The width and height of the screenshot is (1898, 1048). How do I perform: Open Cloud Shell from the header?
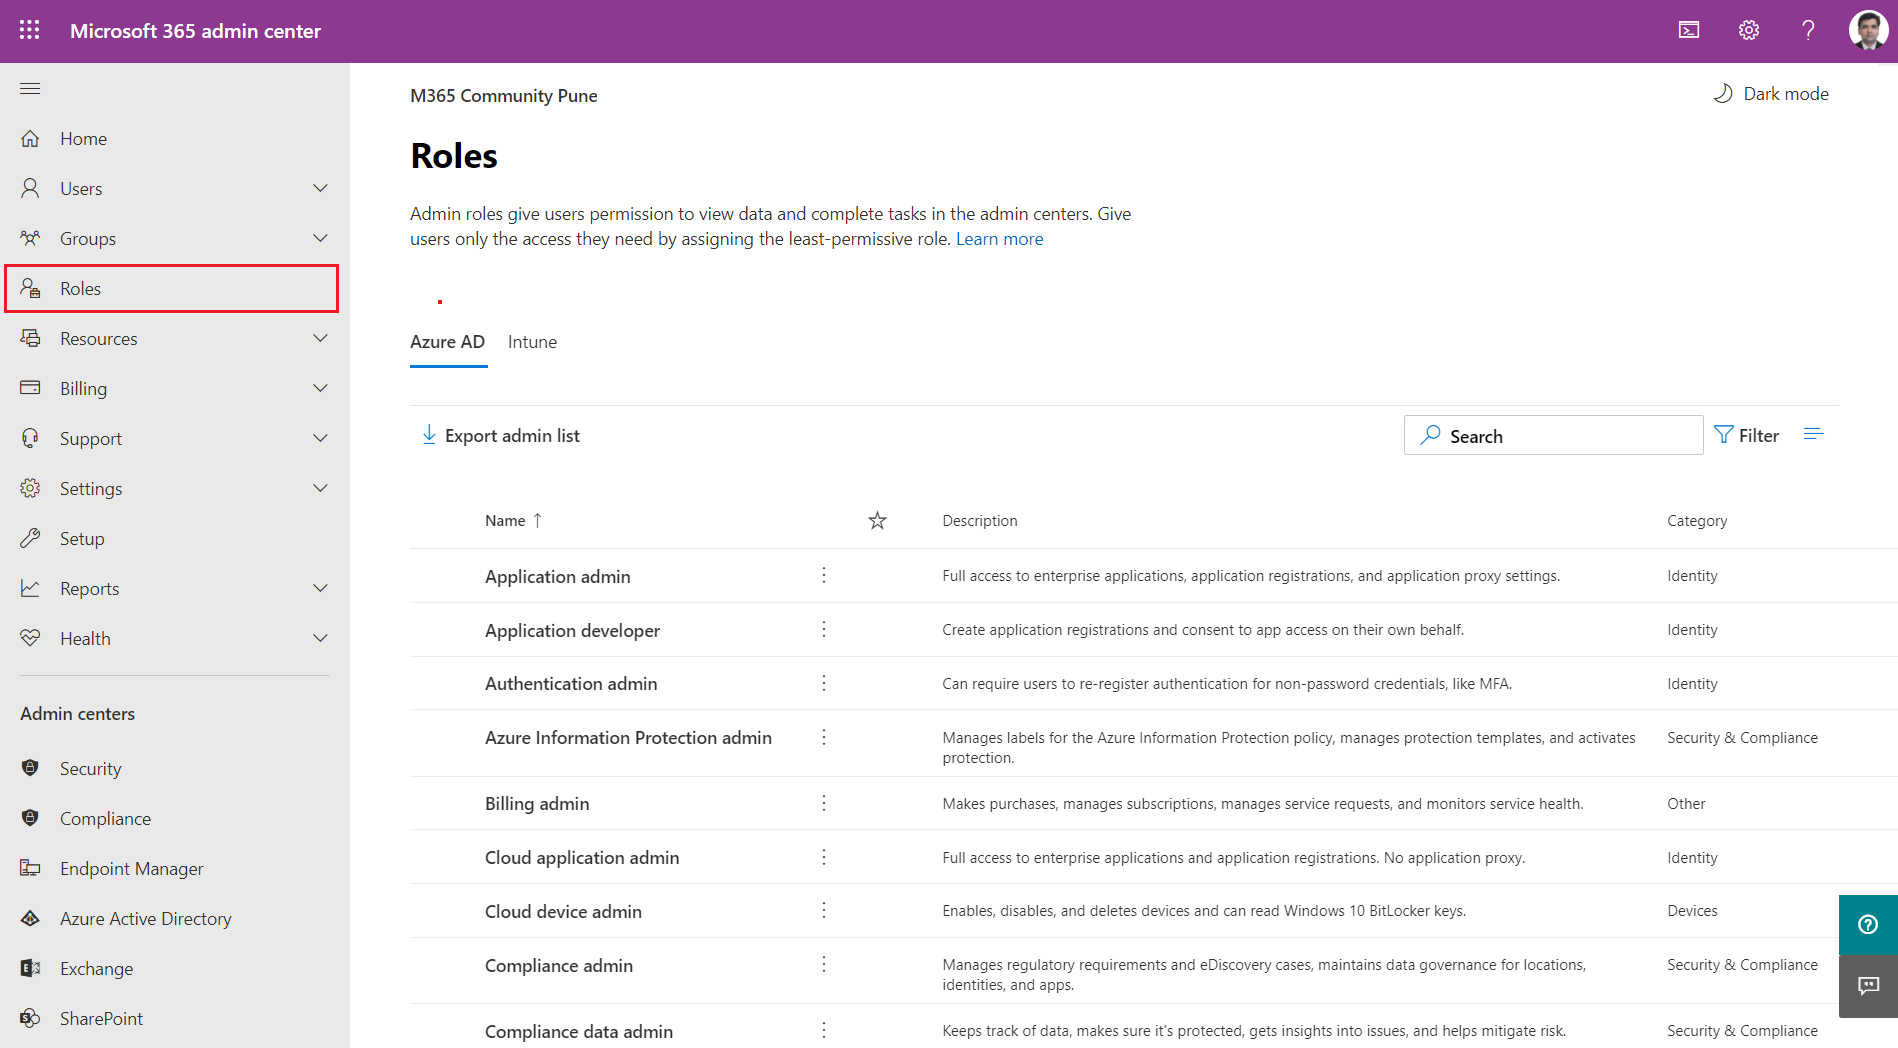coord(1689,30)
